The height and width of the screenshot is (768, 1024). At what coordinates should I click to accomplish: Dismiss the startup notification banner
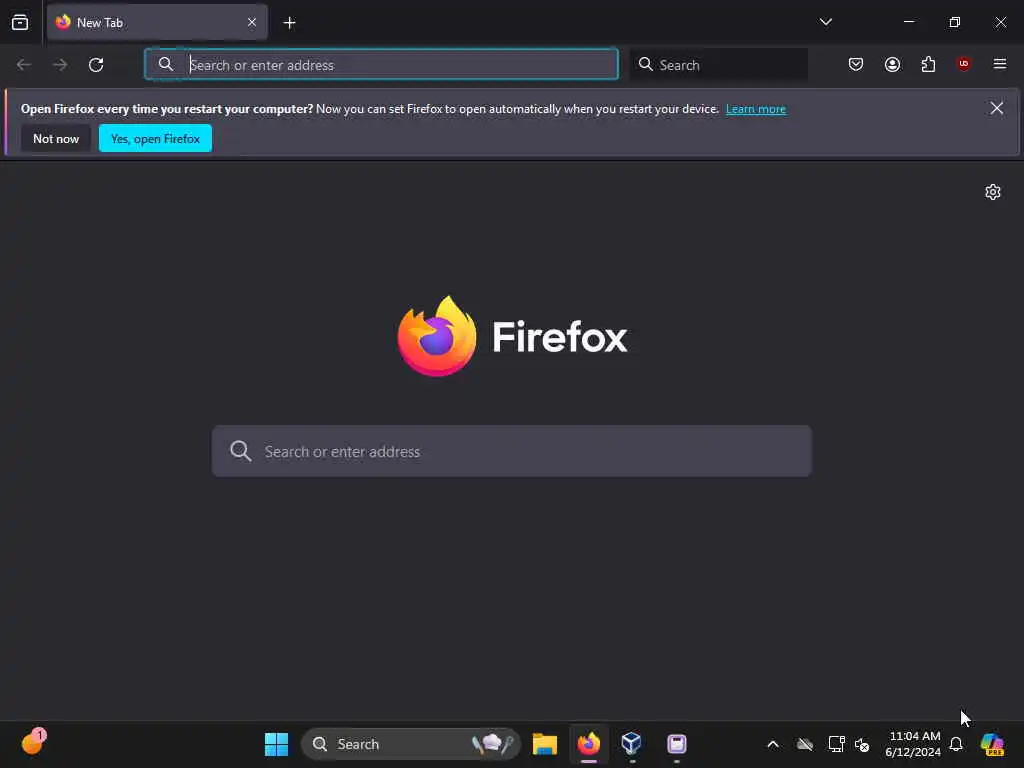997,108
